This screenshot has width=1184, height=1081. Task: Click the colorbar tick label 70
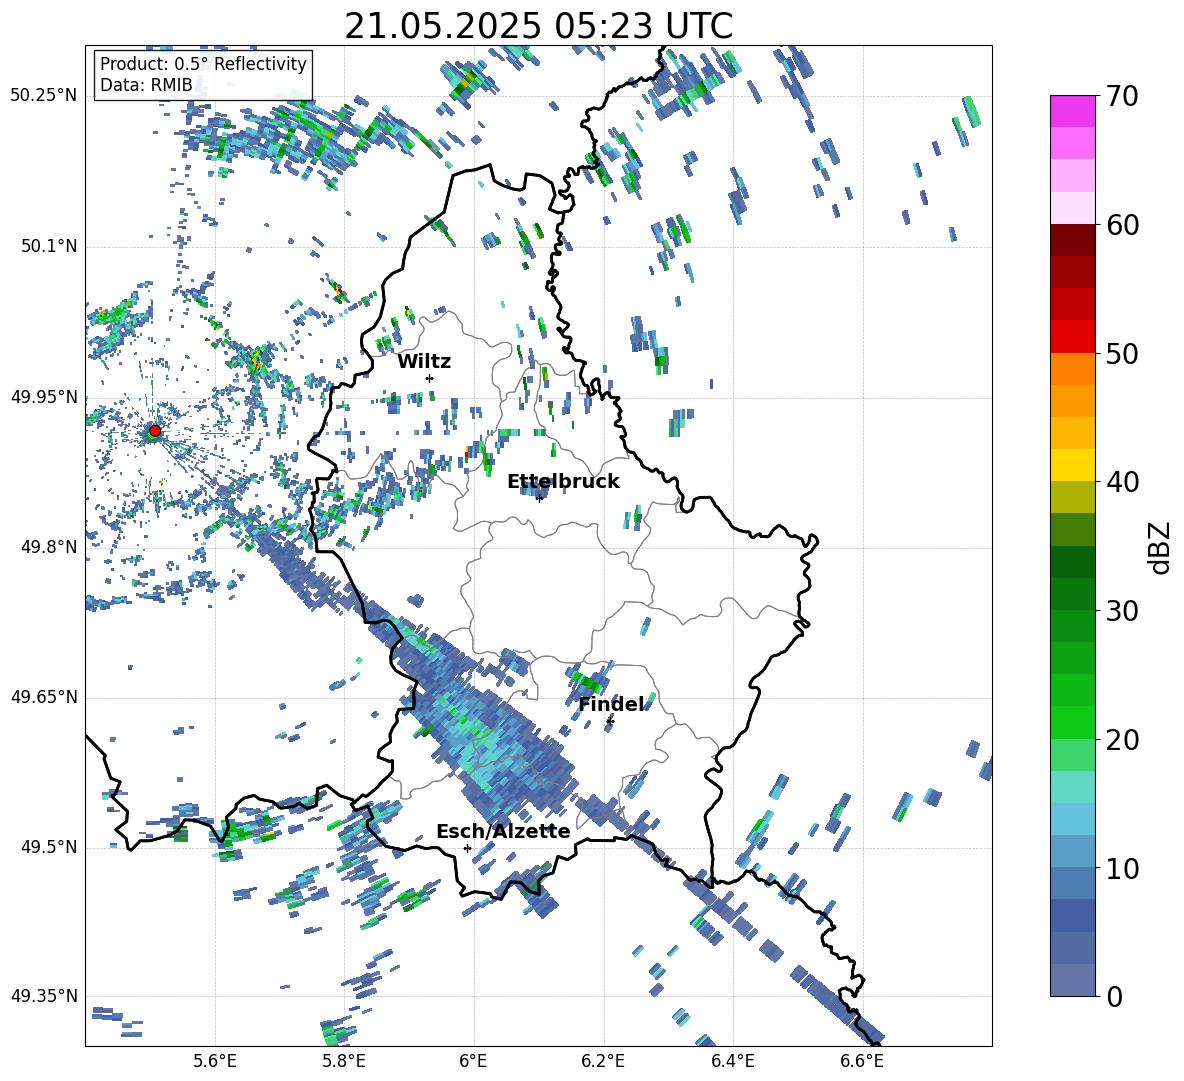(x=1121, y=96)
